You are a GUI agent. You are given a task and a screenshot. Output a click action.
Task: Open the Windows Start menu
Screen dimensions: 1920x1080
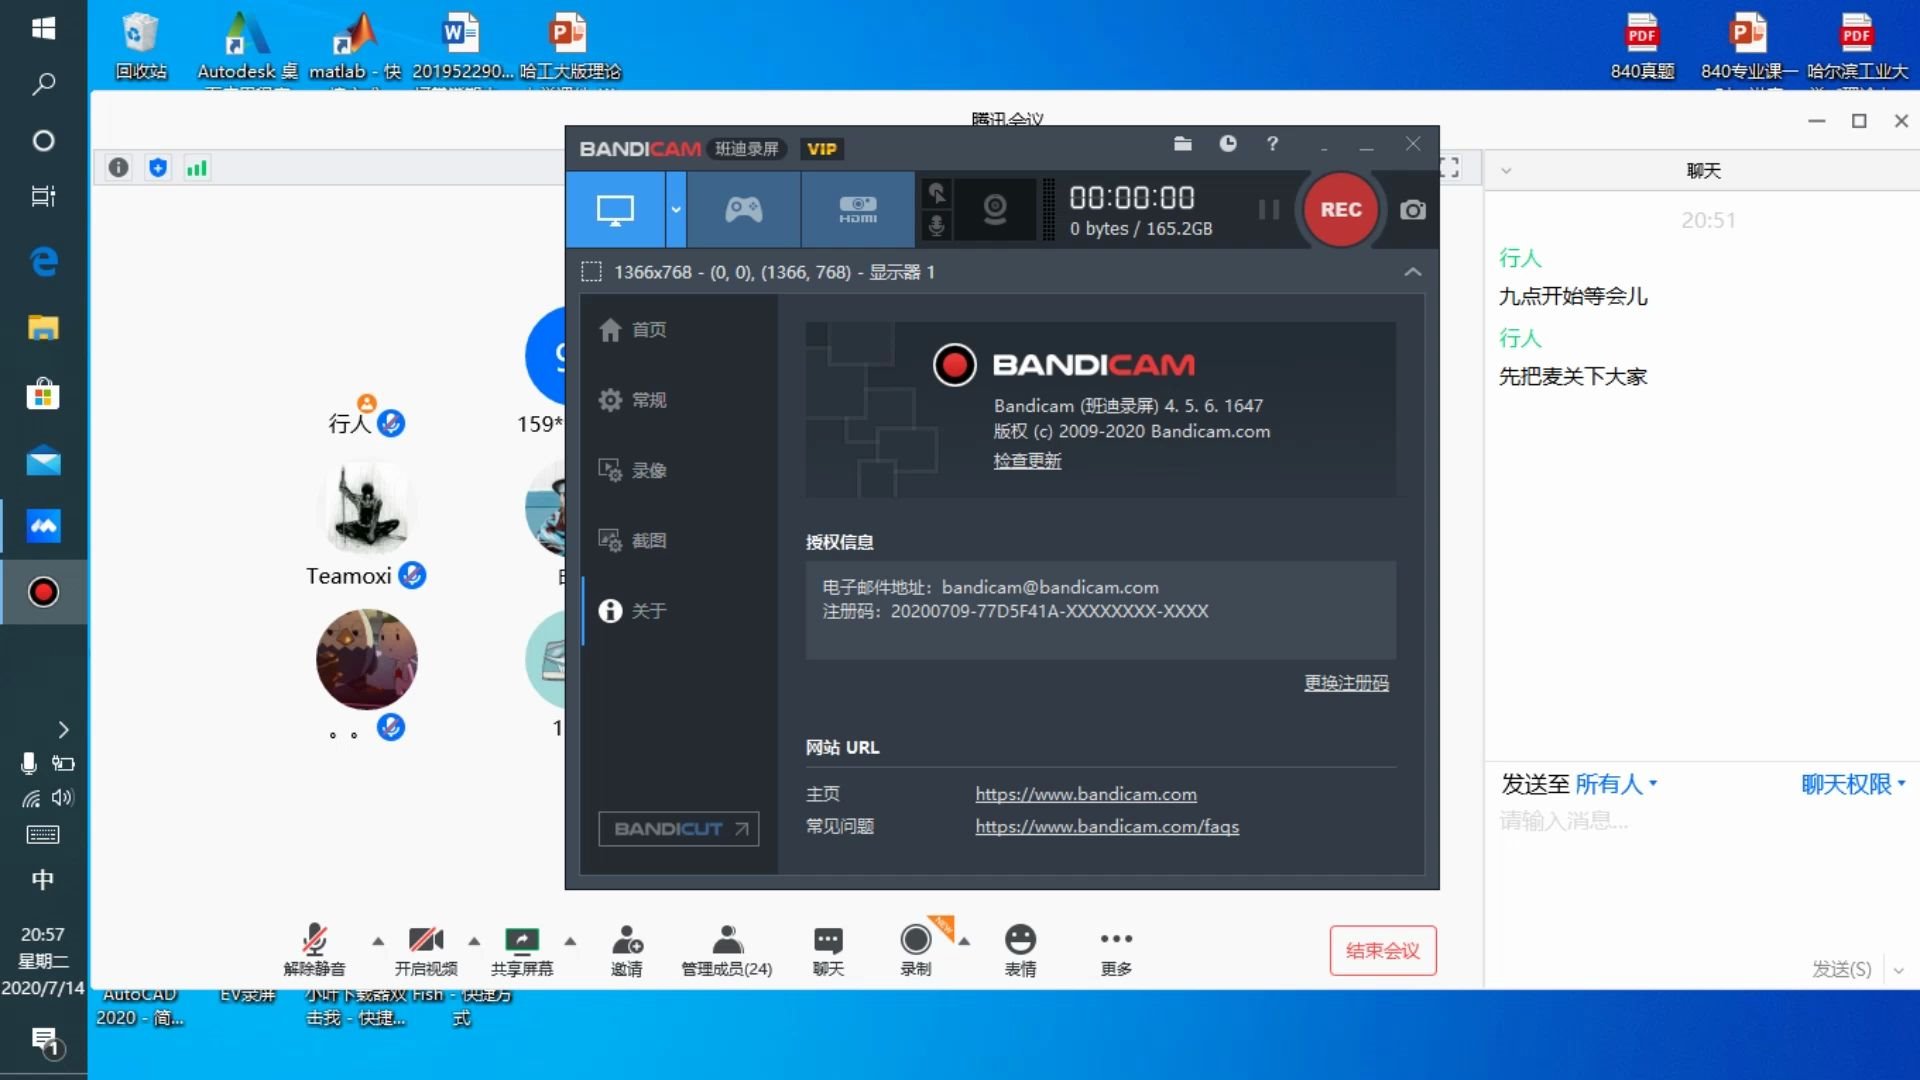(43, 28)
